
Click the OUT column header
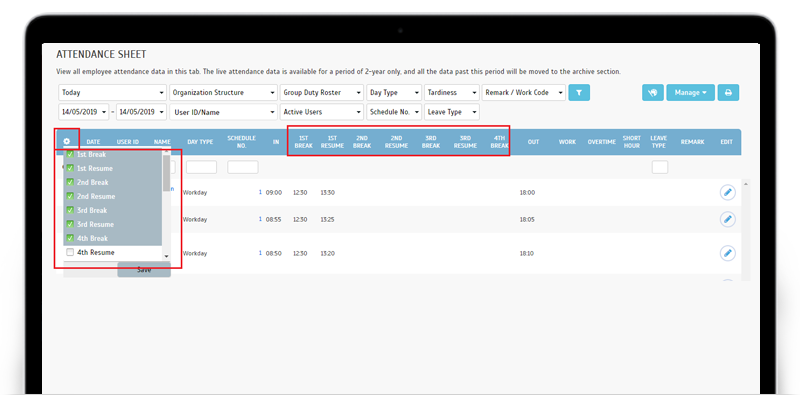click(533, 142)
